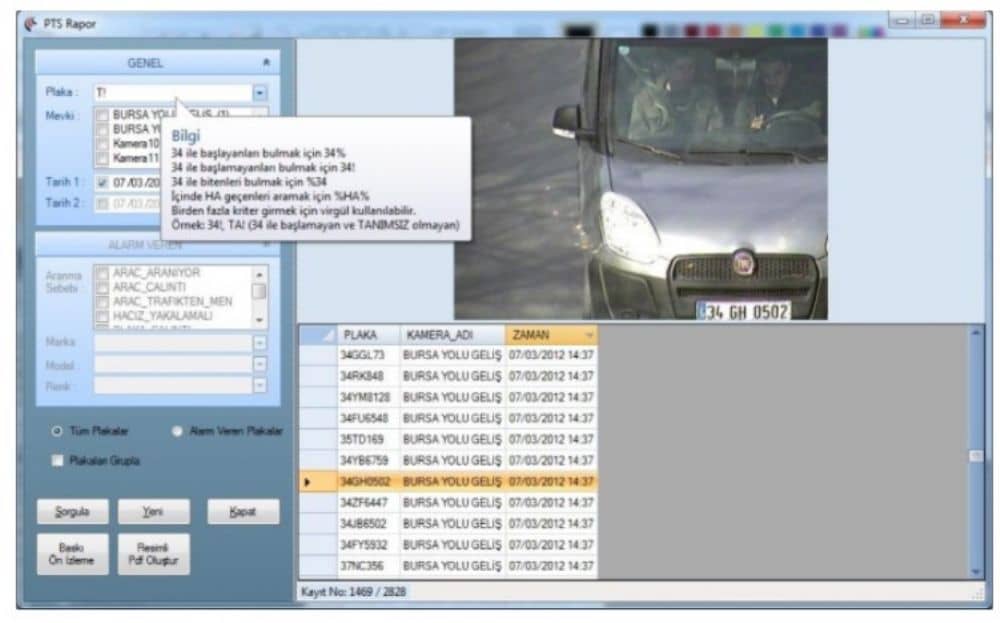
Task: Click the results grid scroll-up arrow
Action: (976, 333)
